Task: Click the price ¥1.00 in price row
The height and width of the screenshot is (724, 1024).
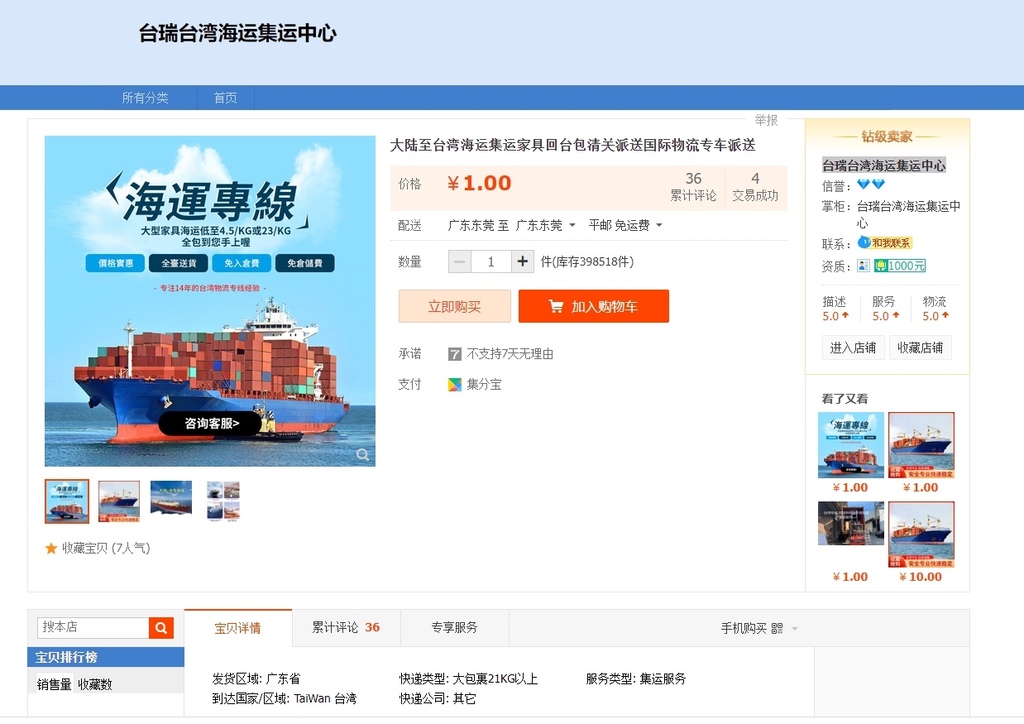Action: (479, 183)
